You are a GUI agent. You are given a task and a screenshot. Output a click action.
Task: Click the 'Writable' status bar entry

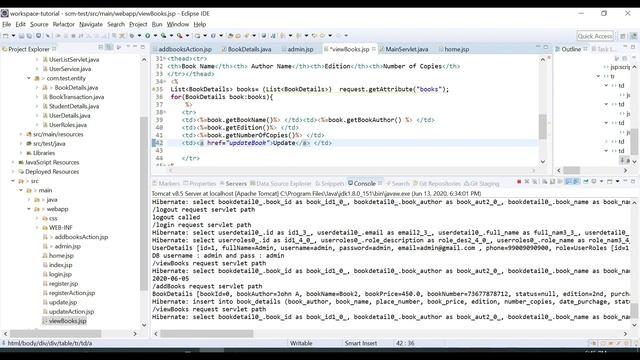tap(301, 343)
